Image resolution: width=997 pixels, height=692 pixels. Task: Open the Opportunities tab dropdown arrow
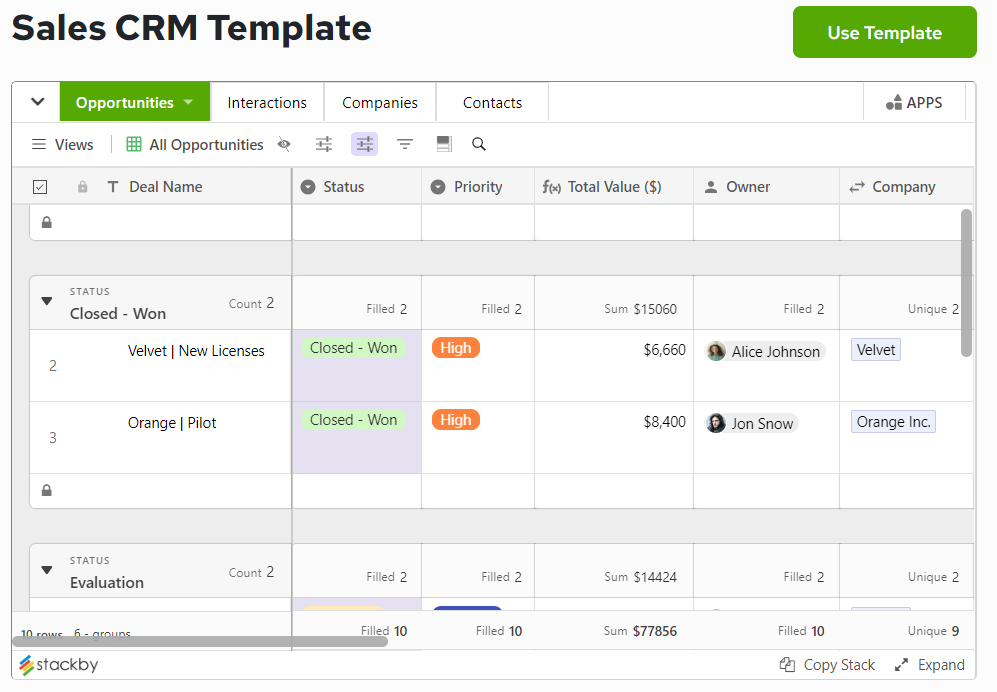click(x=188, y=102)
